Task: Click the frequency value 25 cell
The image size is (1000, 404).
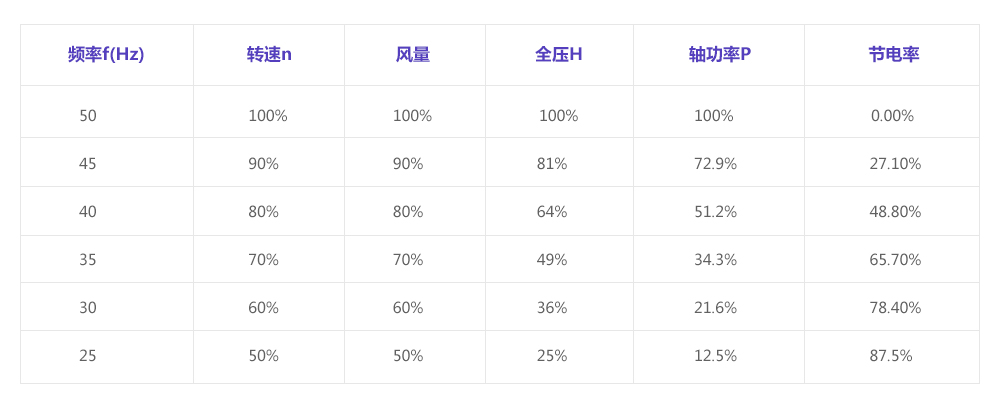Action: tap(88, 356)
